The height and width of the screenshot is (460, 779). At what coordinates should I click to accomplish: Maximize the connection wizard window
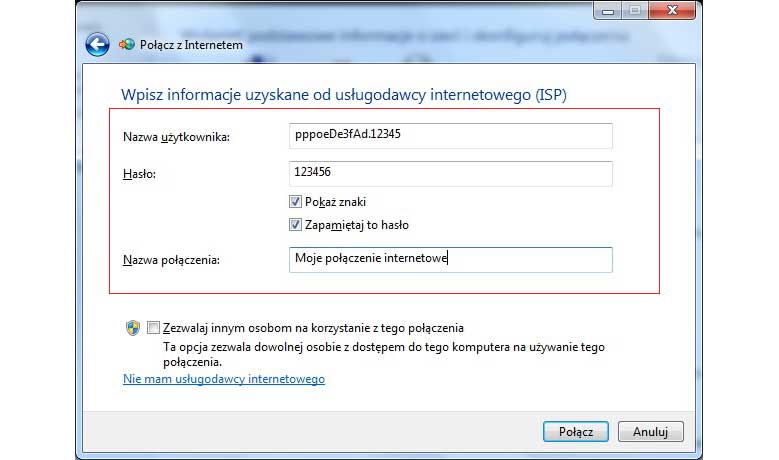point(635,10)
